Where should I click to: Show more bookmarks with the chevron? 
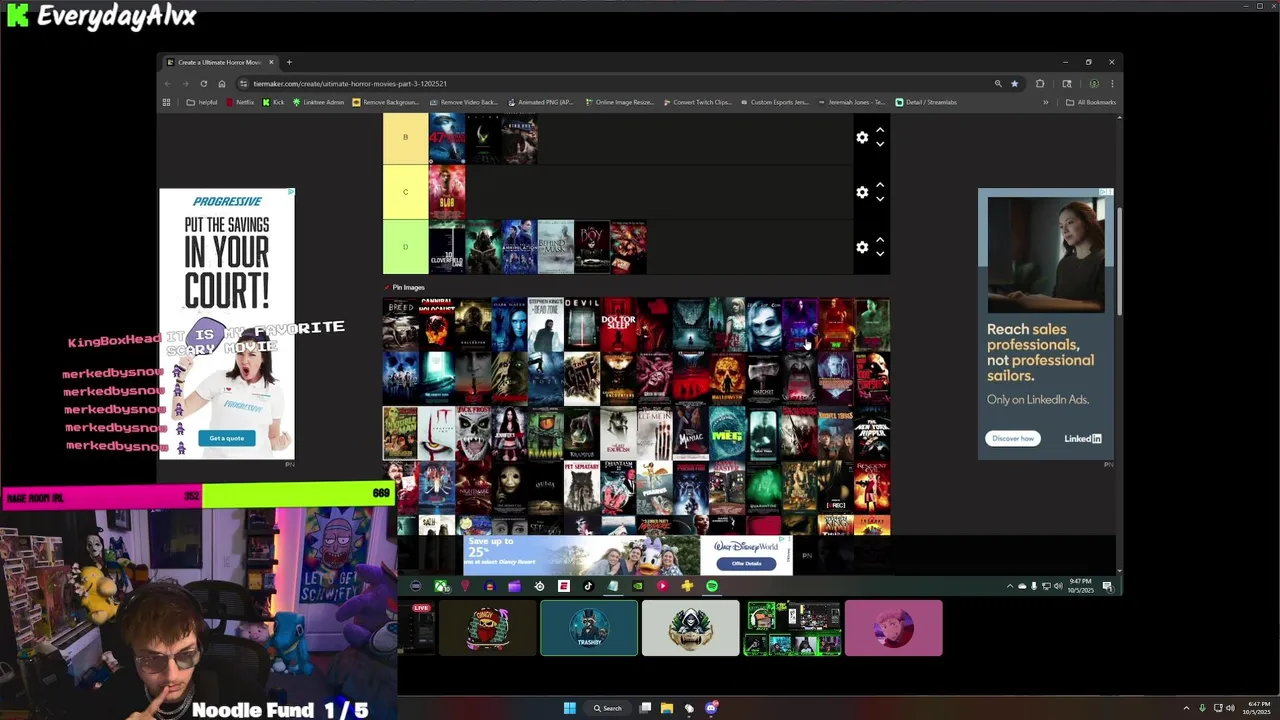1046,102
